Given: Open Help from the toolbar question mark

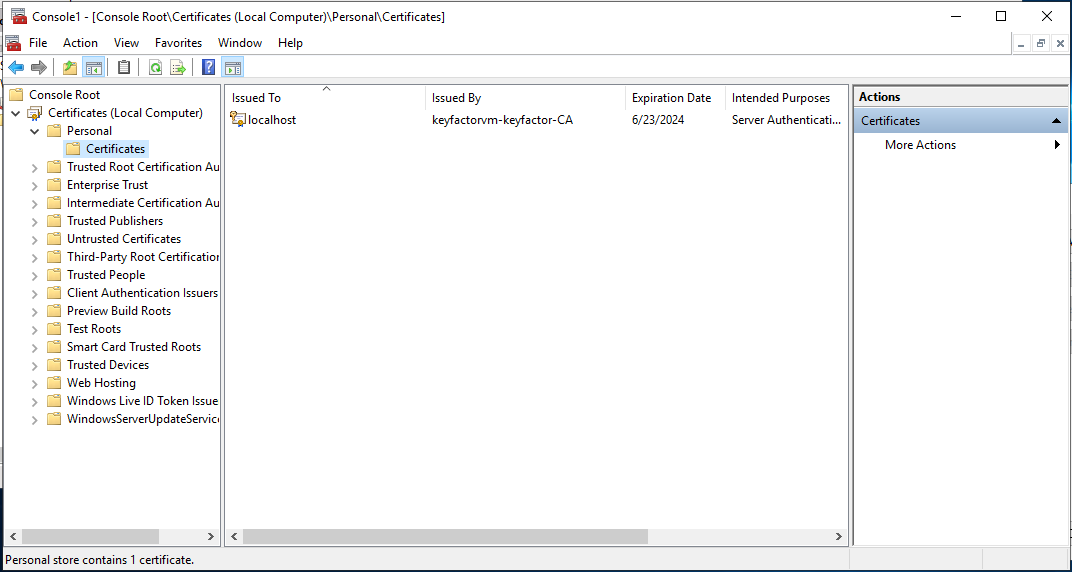Looking at the screenshot, I should 209,67.
